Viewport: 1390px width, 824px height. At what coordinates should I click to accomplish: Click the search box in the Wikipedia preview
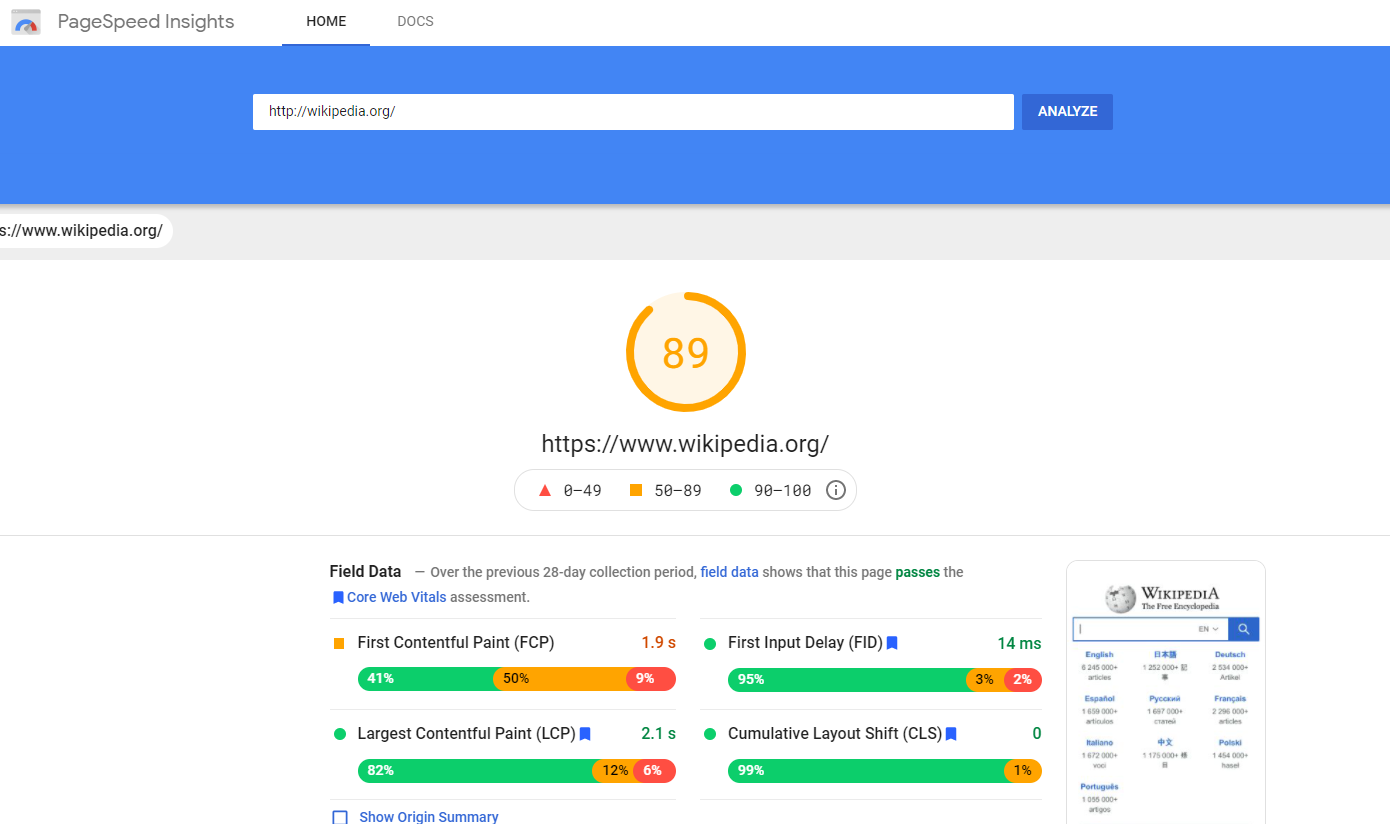click(x=1150, y=629)
